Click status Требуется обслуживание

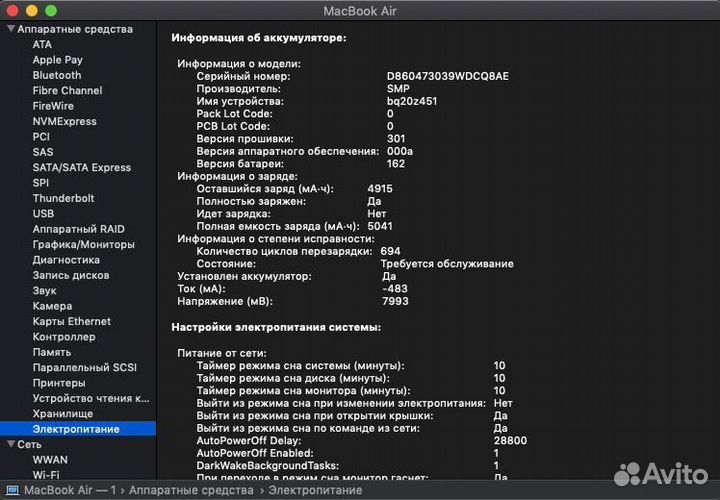click(447, 264)
